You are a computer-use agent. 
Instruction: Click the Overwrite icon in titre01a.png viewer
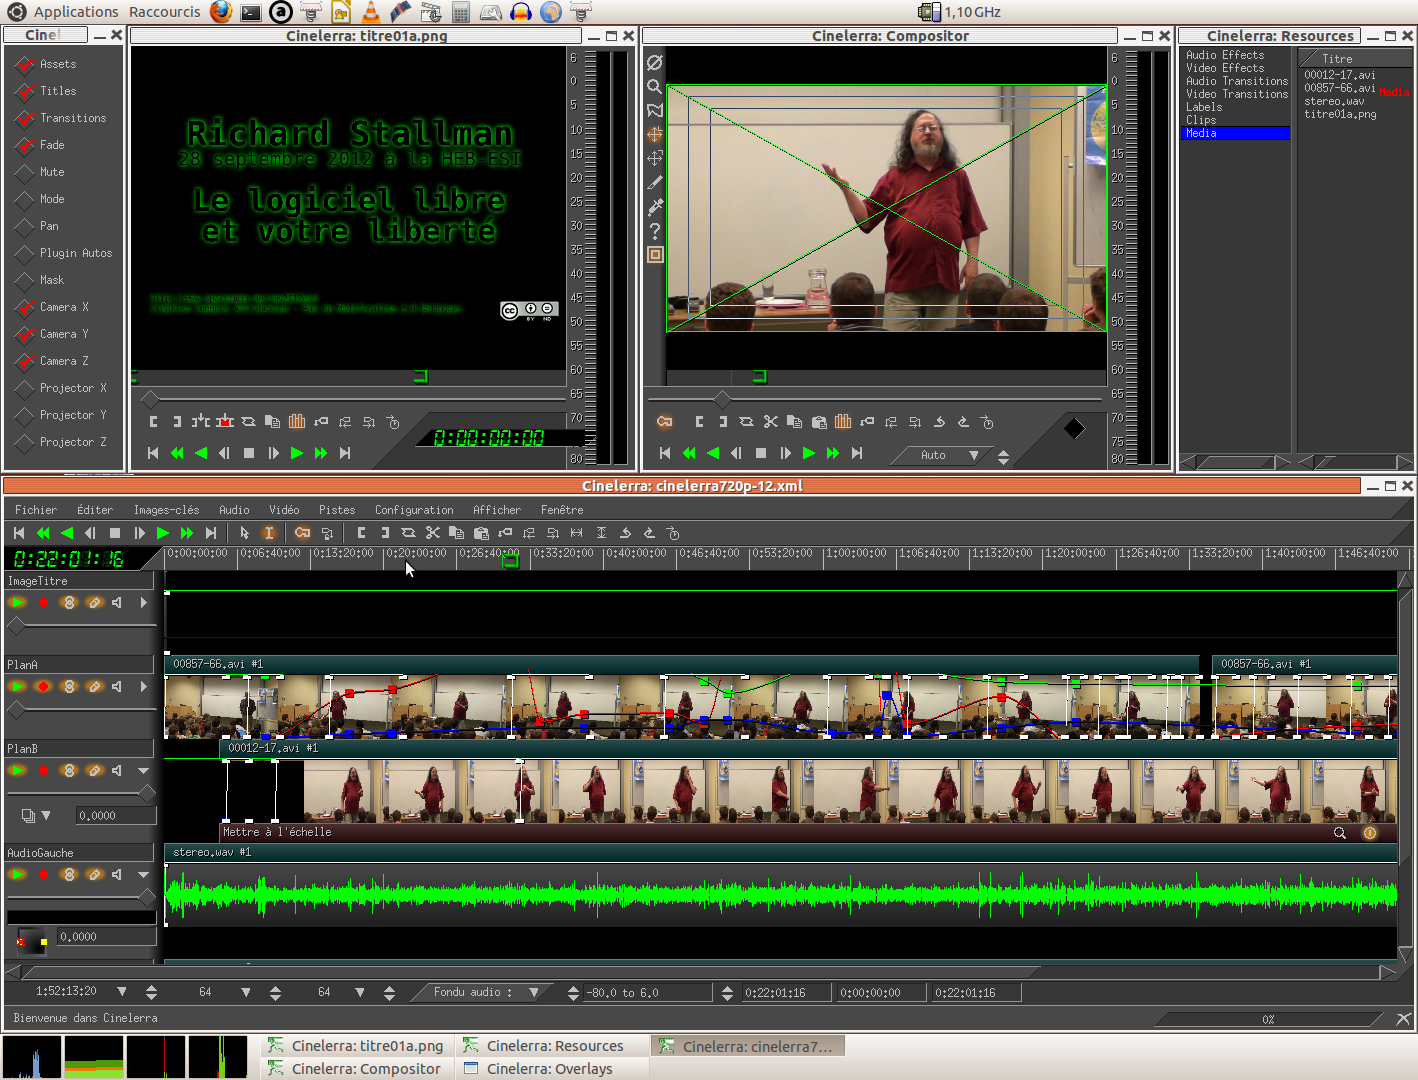pyautogui.click(x=225, y=422)
